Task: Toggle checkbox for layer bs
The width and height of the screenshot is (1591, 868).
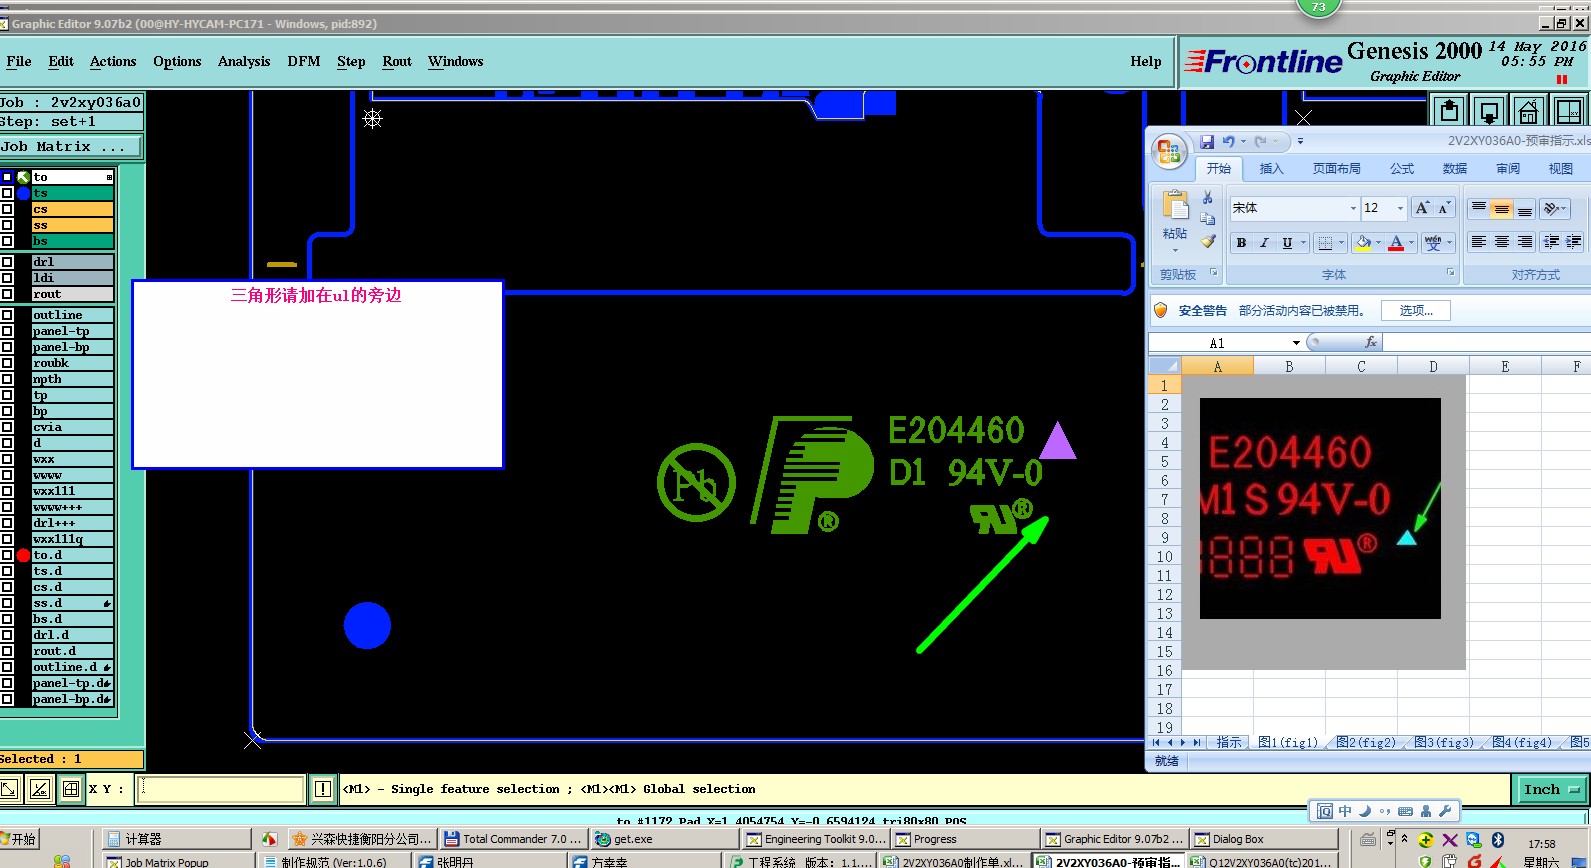Action: point(7,241)
